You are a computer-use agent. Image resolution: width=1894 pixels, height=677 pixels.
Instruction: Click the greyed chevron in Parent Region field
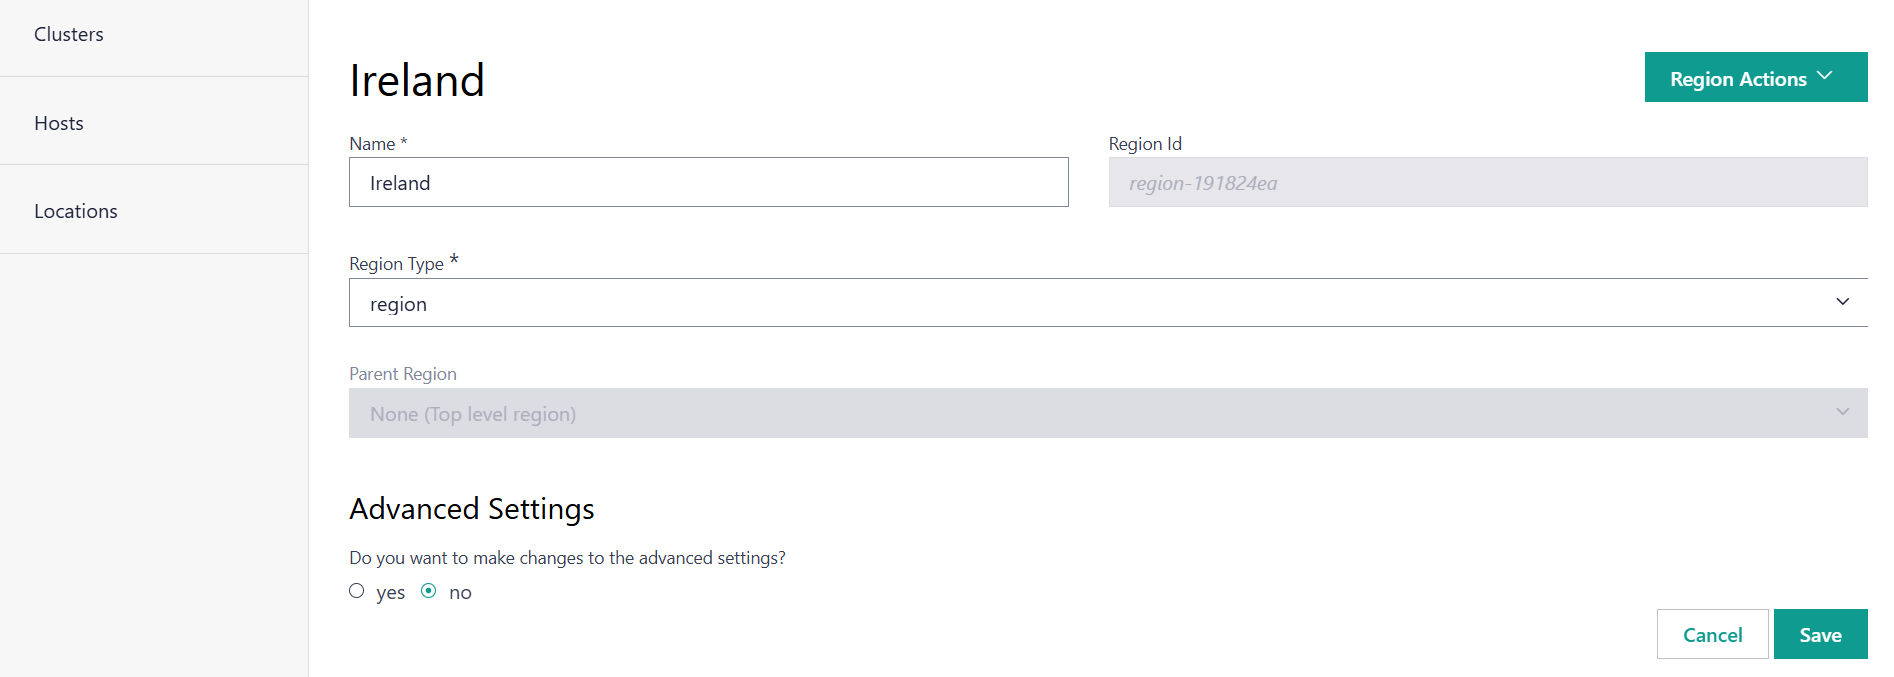click(x=1842, y=412)
